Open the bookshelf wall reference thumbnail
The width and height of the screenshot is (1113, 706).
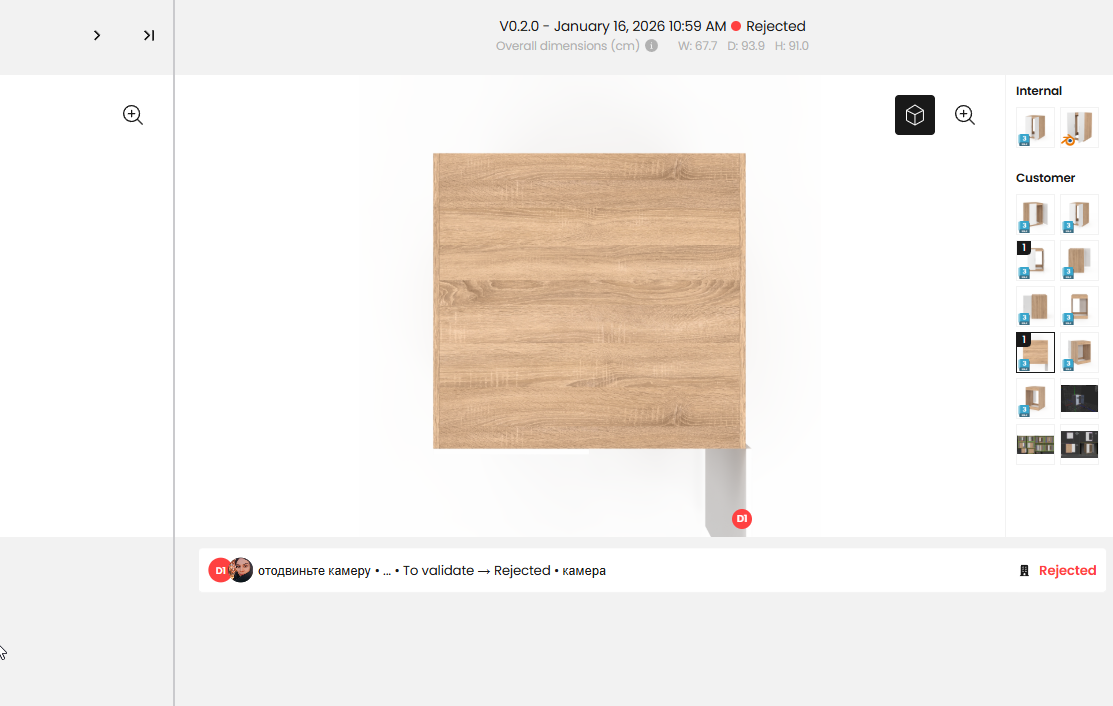pos(1035,445)
